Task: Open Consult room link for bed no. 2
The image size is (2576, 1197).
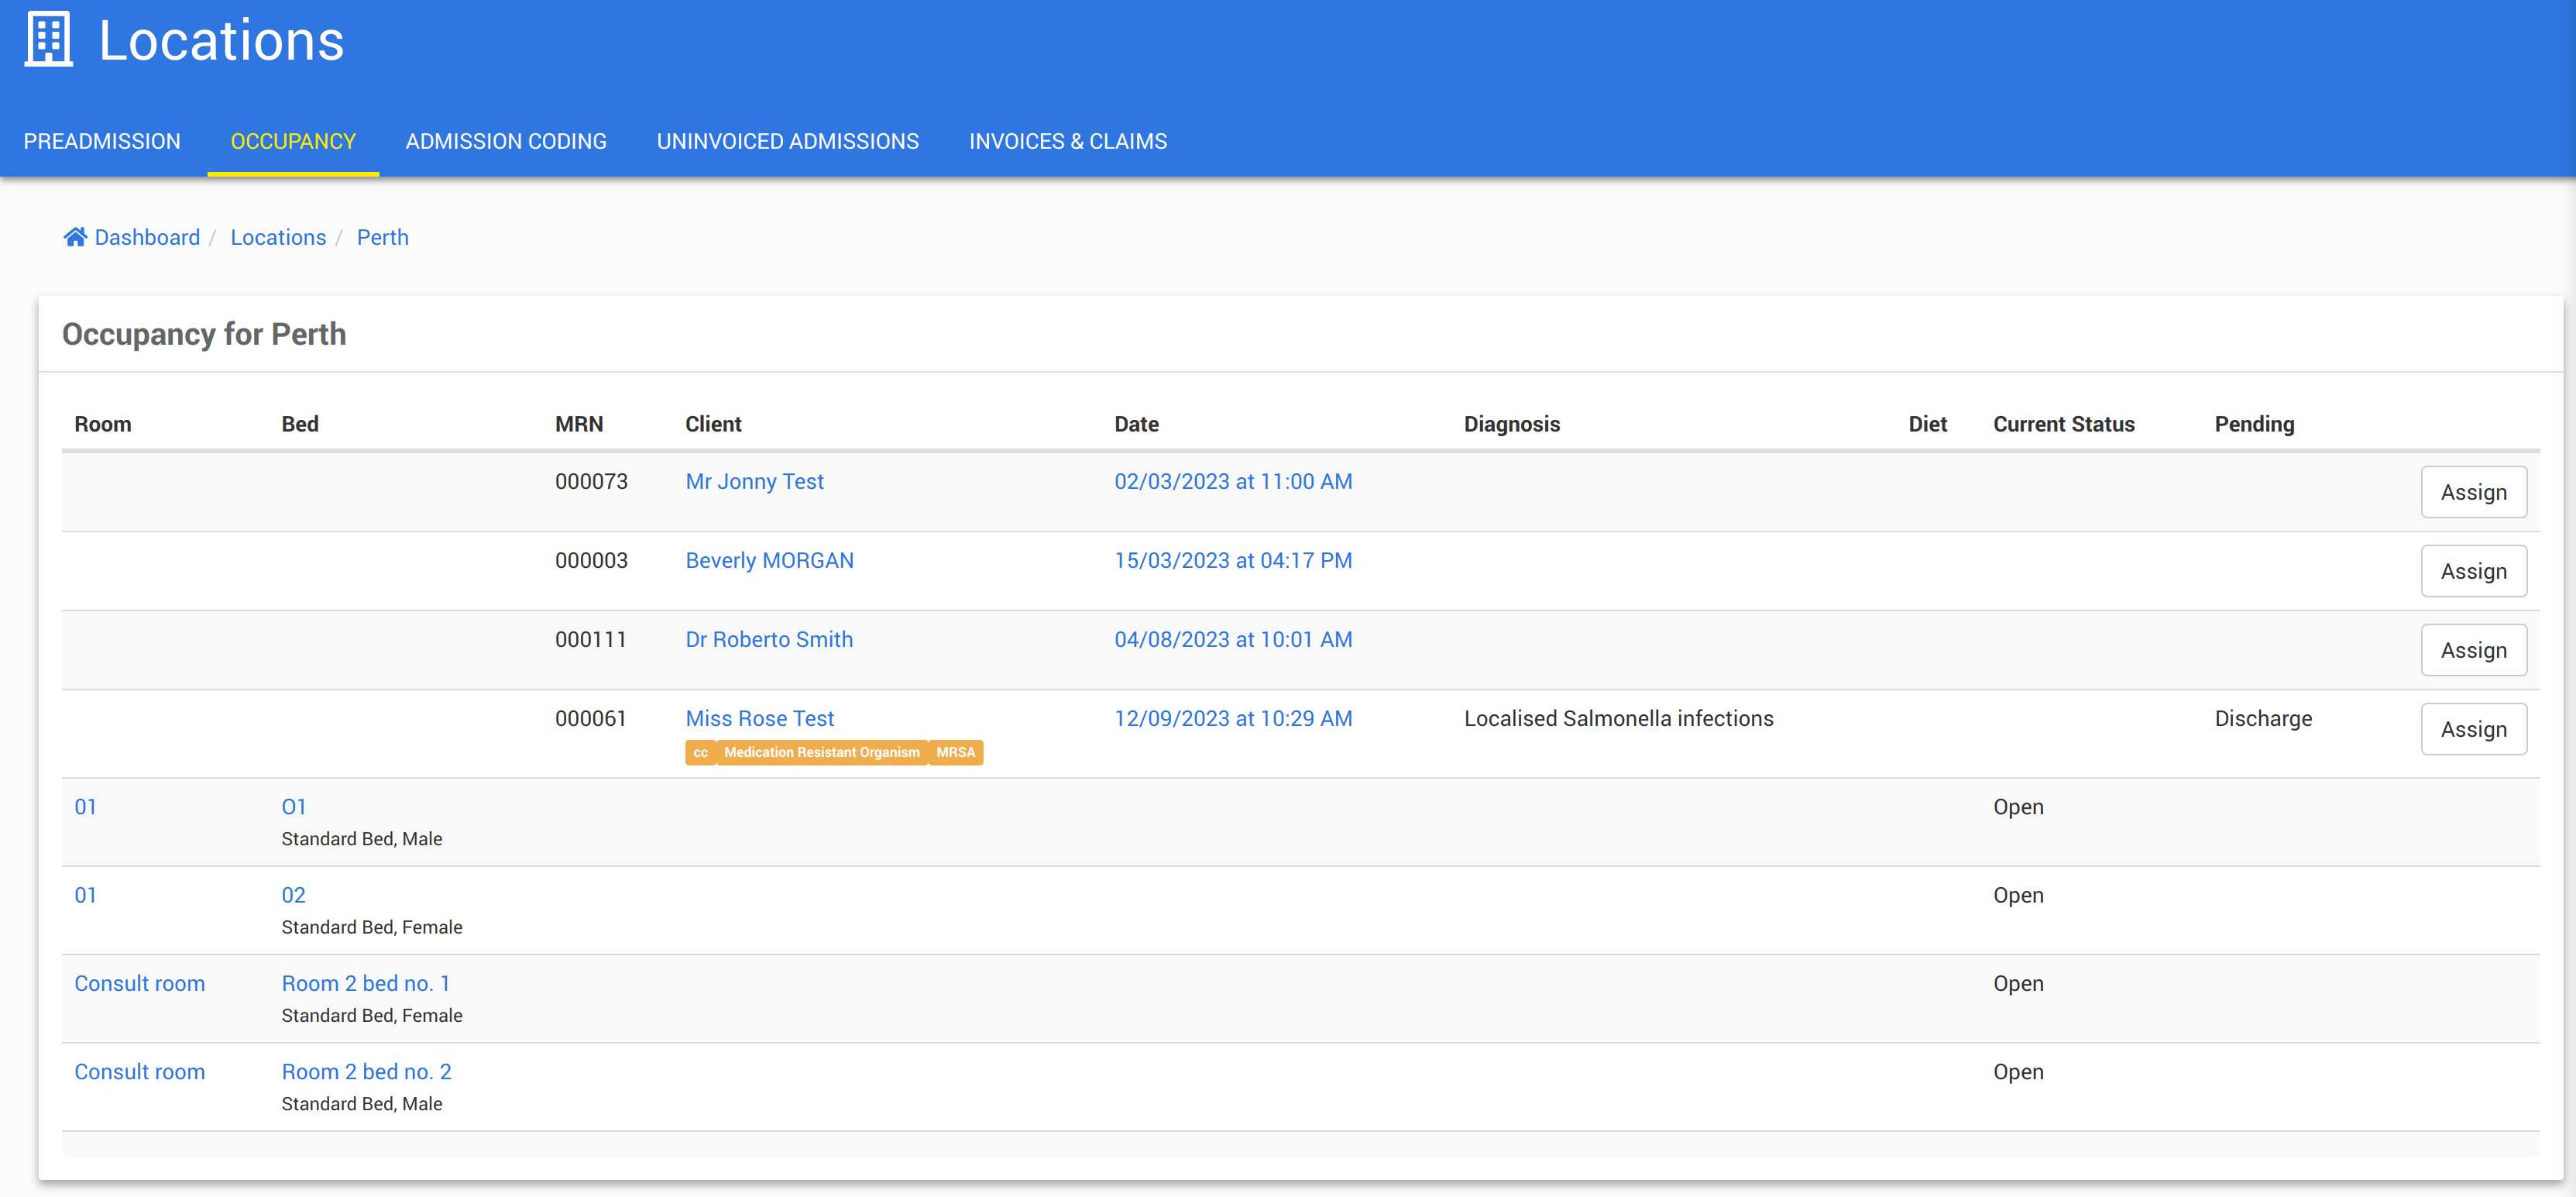Action: (x=139, y=1071)
